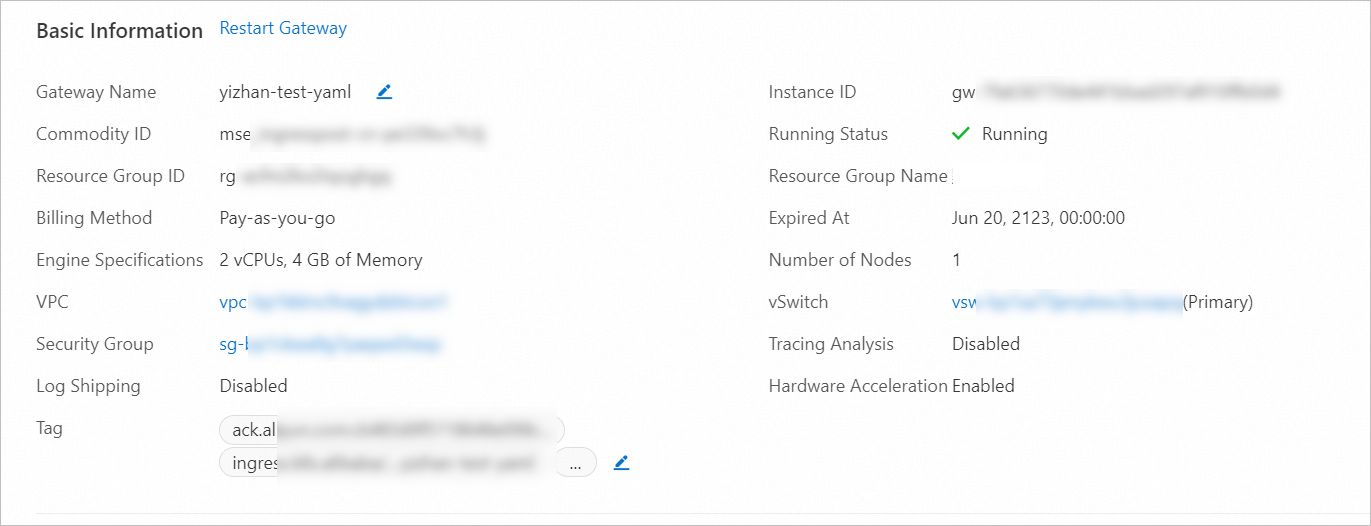The image size is (1371, 526).
Task: Click the Billing Method label
Action: pos(94,218)
